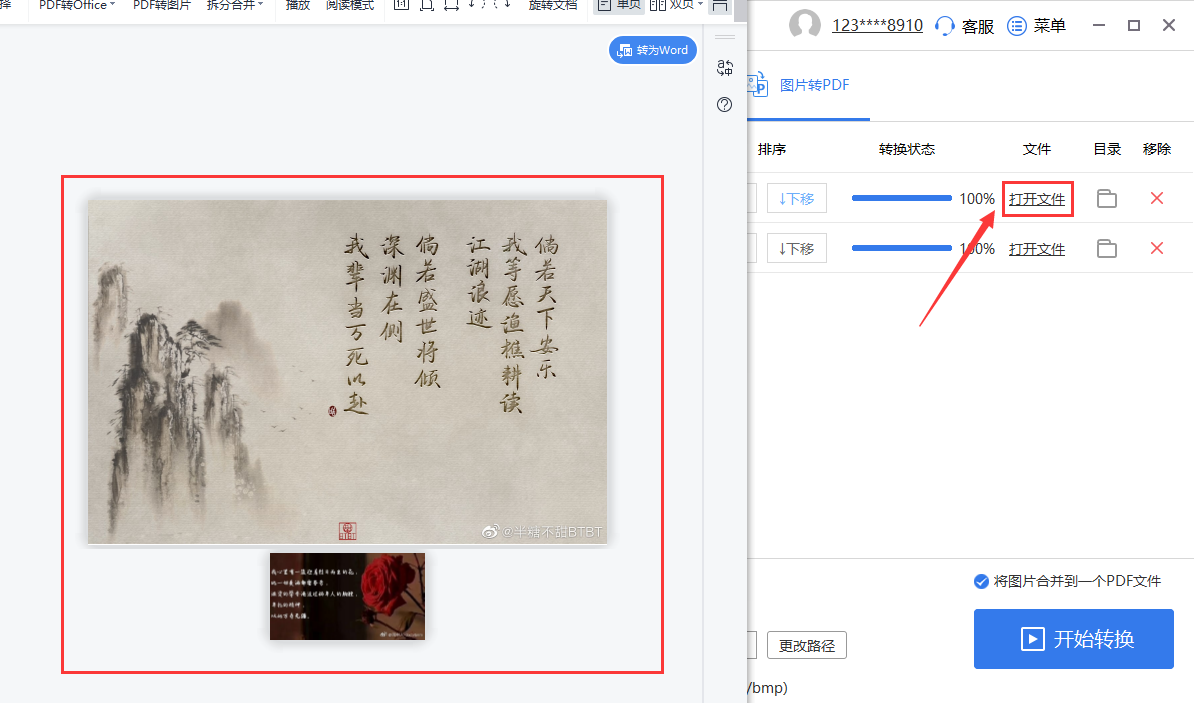
Task: Select 单页 single page view
Action: (620, 5)
